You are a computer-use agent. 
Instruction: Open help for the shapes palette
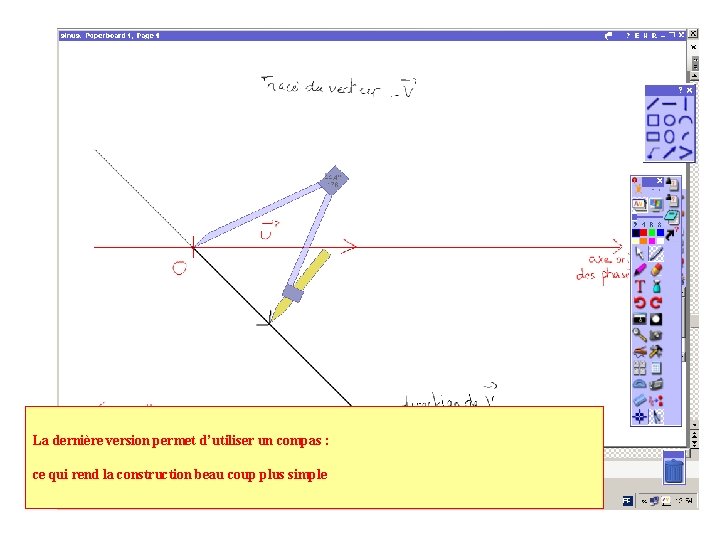[681, 90]
